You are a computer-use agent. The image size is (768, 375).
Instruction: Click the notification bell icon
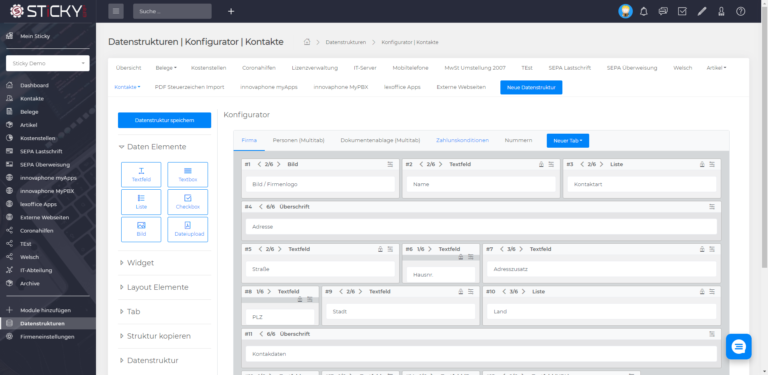[x=644, y=11]
